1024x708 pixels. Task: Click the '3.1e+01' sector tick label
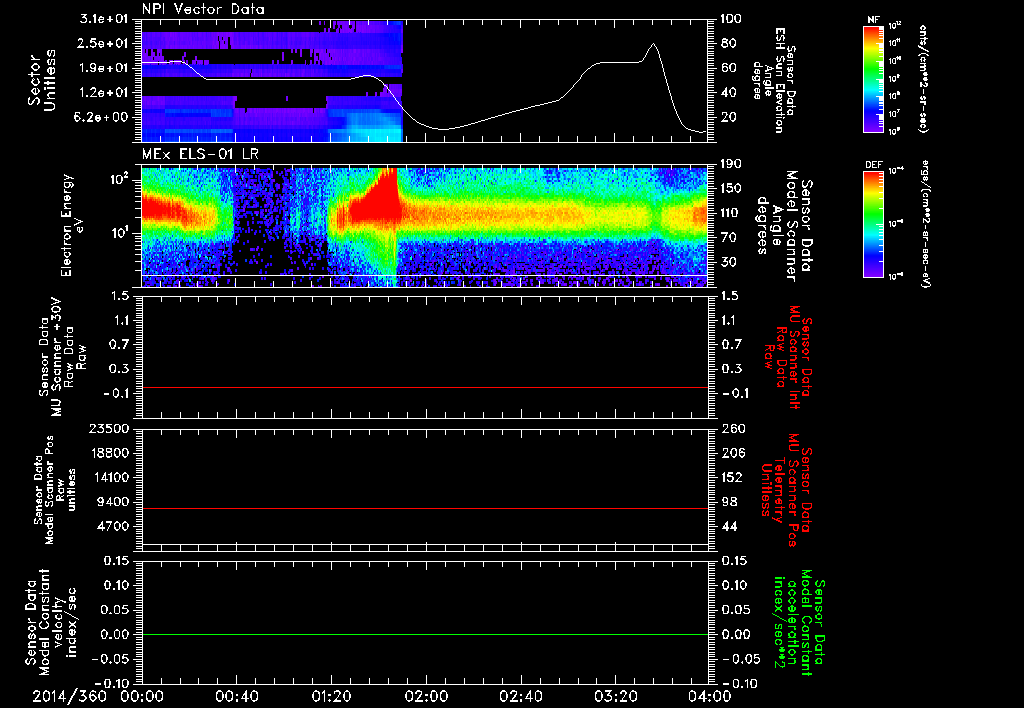point(104,19)
